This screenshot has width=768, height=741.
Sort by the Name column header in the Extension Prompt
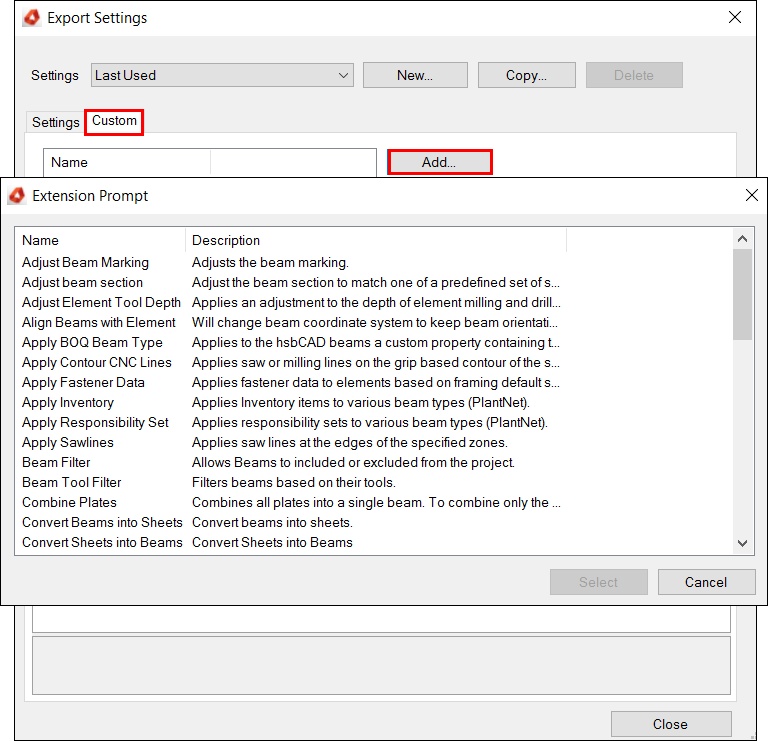(100, 240)
